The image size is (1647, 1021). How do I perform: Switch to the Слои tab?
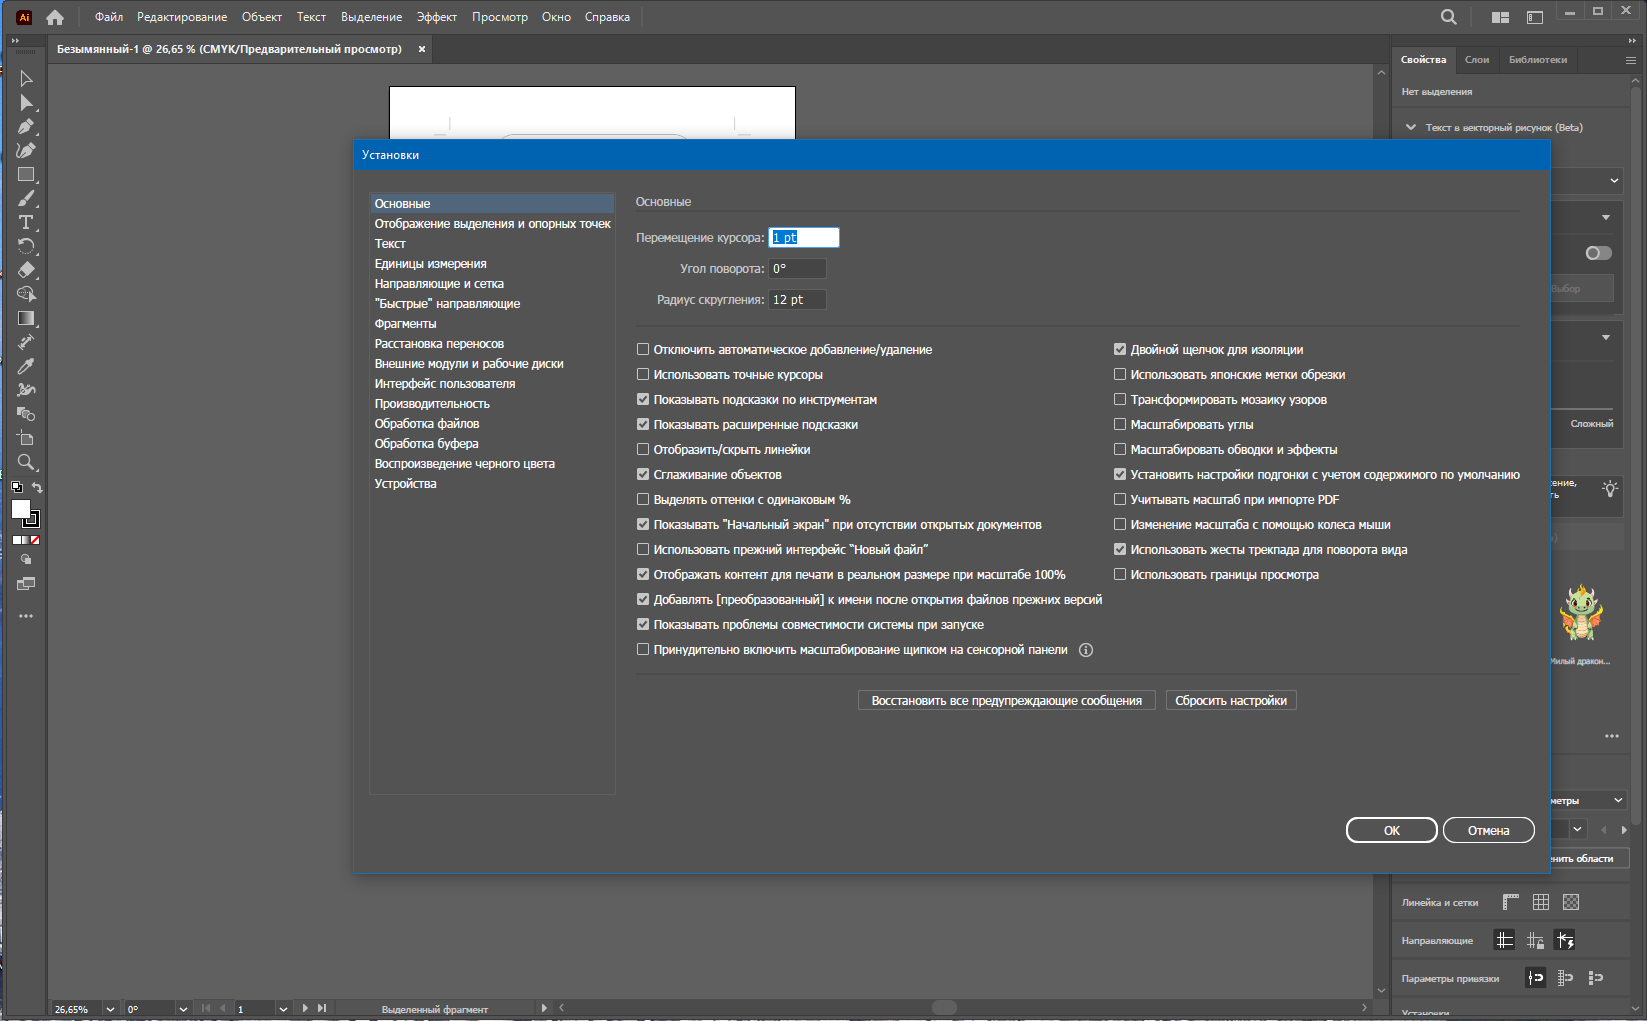(x=1477, y=60)
